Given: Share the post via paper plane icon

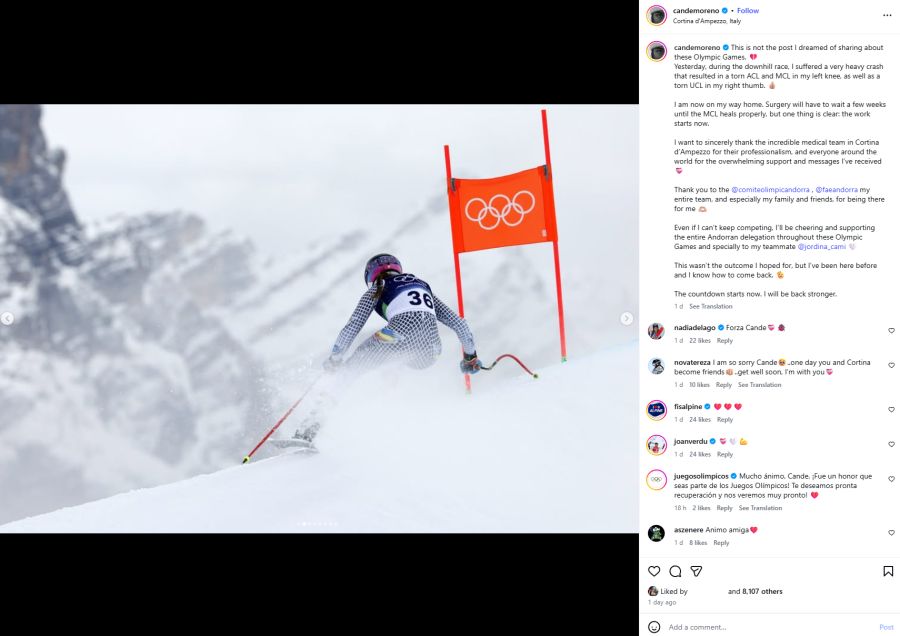Looking at the screenshot, I should tap(696, 571).
